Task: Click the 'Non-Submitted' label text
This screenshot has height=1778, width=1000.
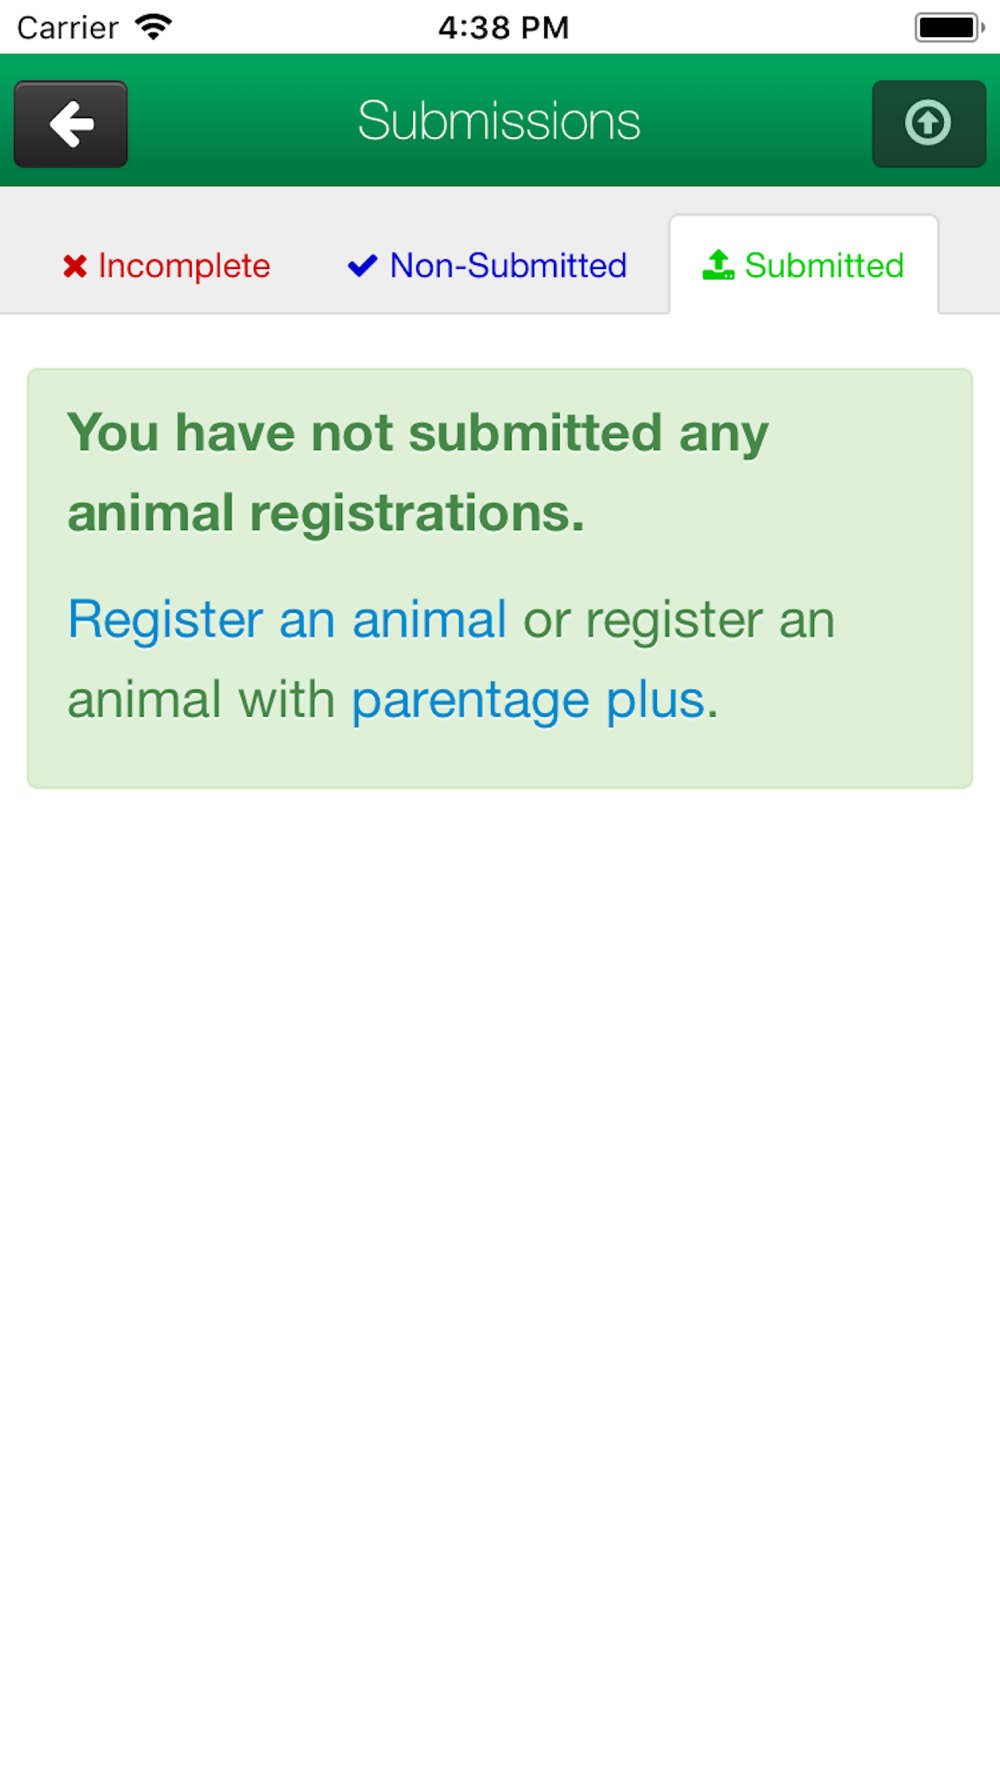Action: tap(508, 266)
